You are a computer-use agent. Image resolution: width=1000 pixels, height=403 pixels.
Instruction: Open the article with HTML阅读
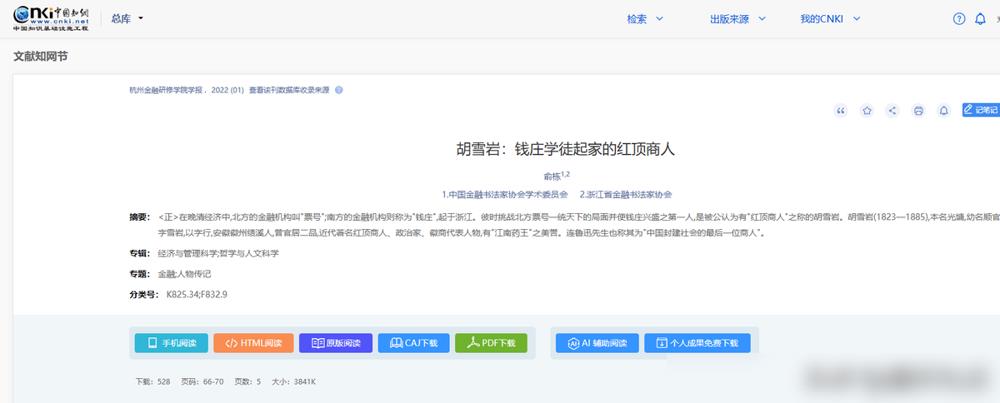(253, 343)
